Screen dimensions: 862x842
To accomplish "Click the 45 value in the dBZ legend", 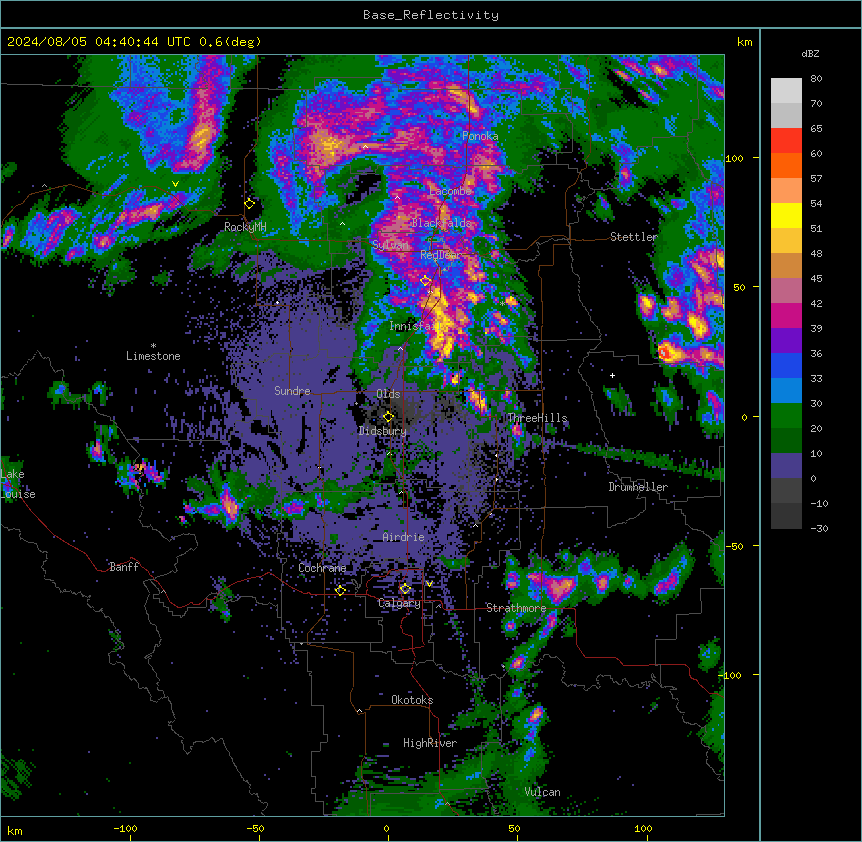I will tap(816, 279).
